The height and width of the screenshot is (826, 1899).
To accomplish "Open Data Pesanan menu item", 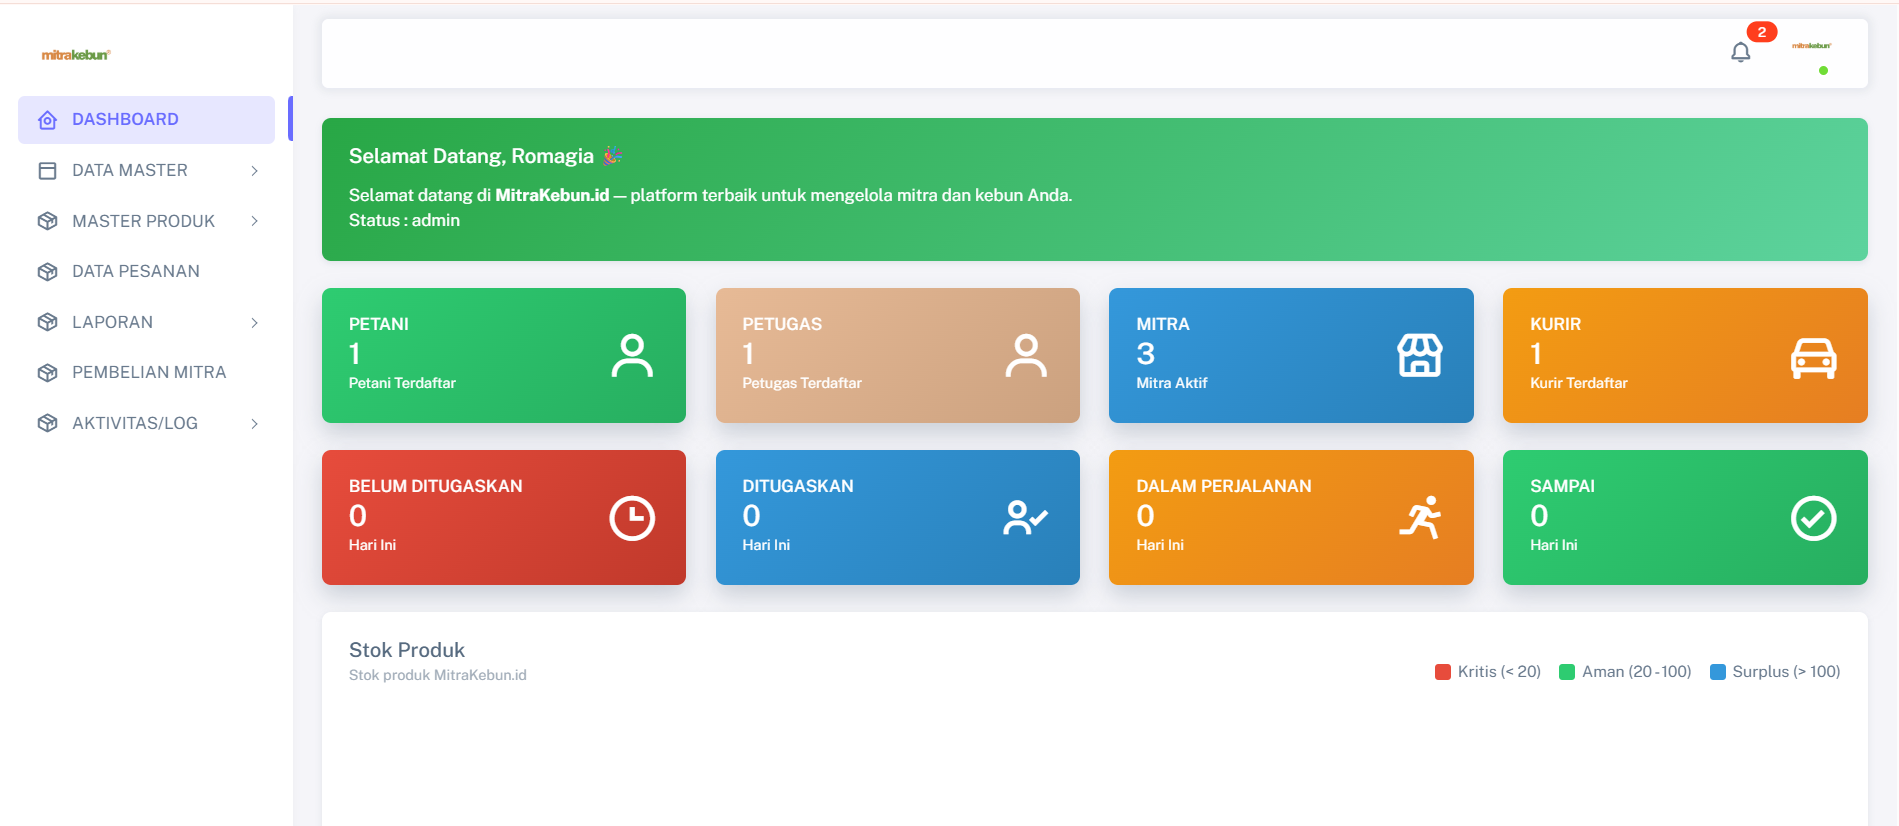I will tap(146, 272).
